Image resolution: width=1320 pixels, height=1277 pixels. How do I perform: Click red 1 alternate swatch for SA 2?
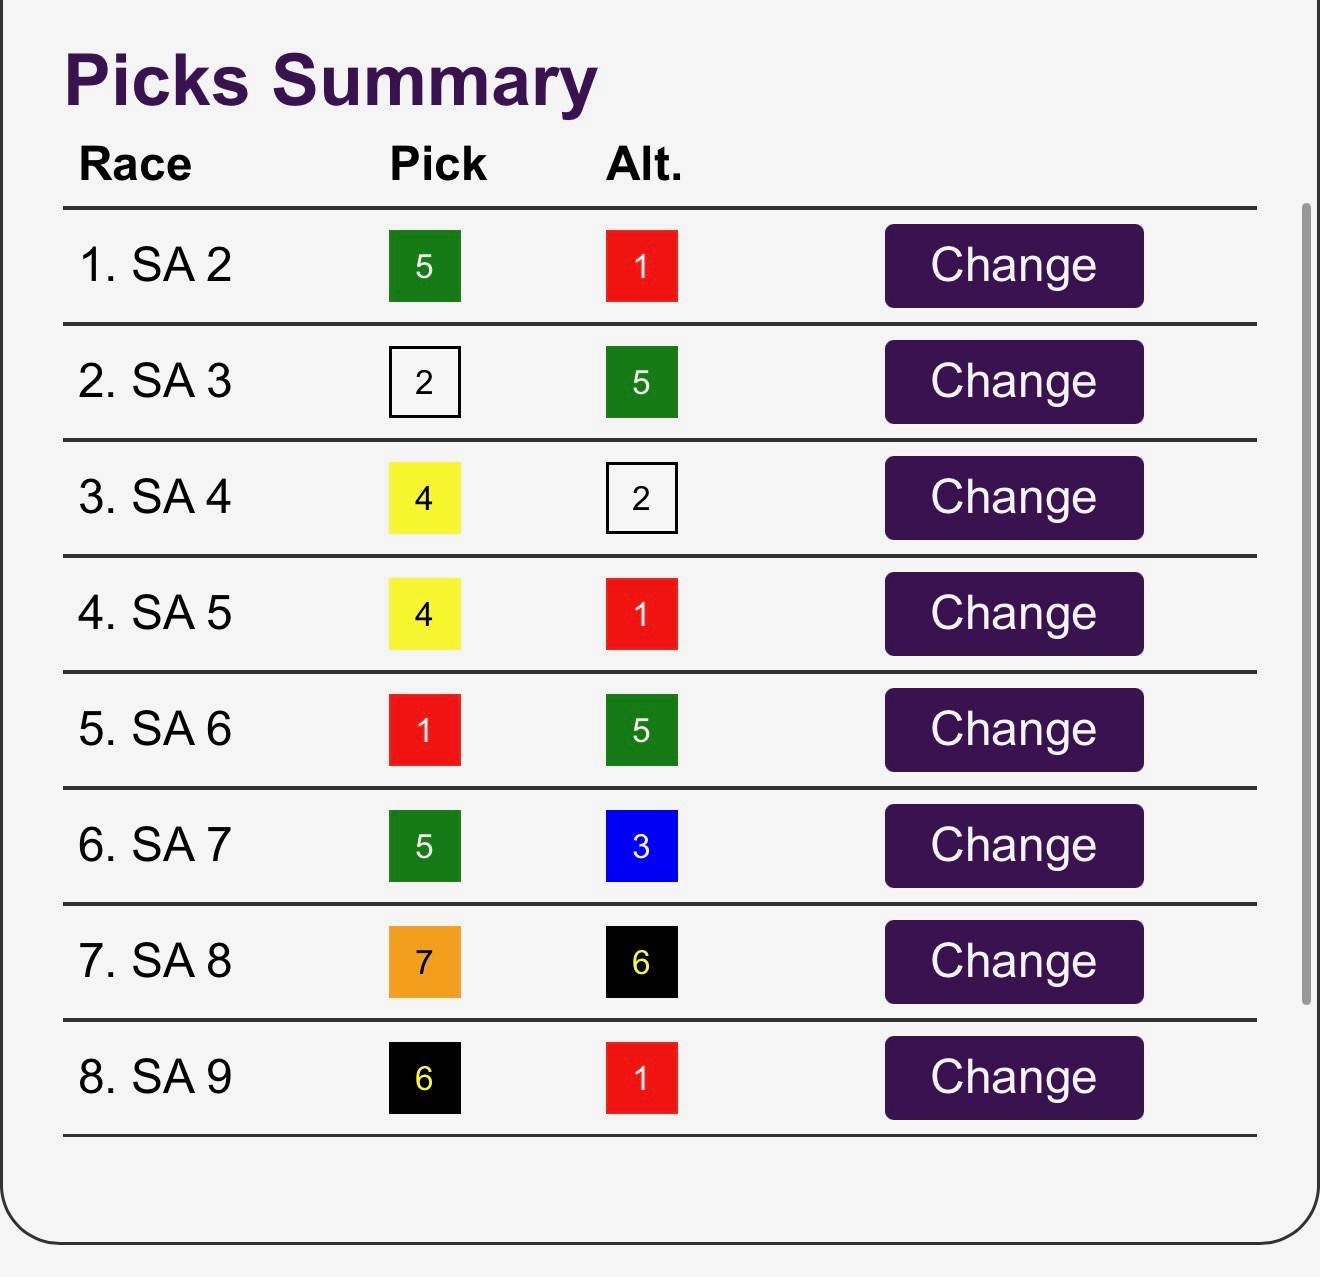tap(641, 266)
